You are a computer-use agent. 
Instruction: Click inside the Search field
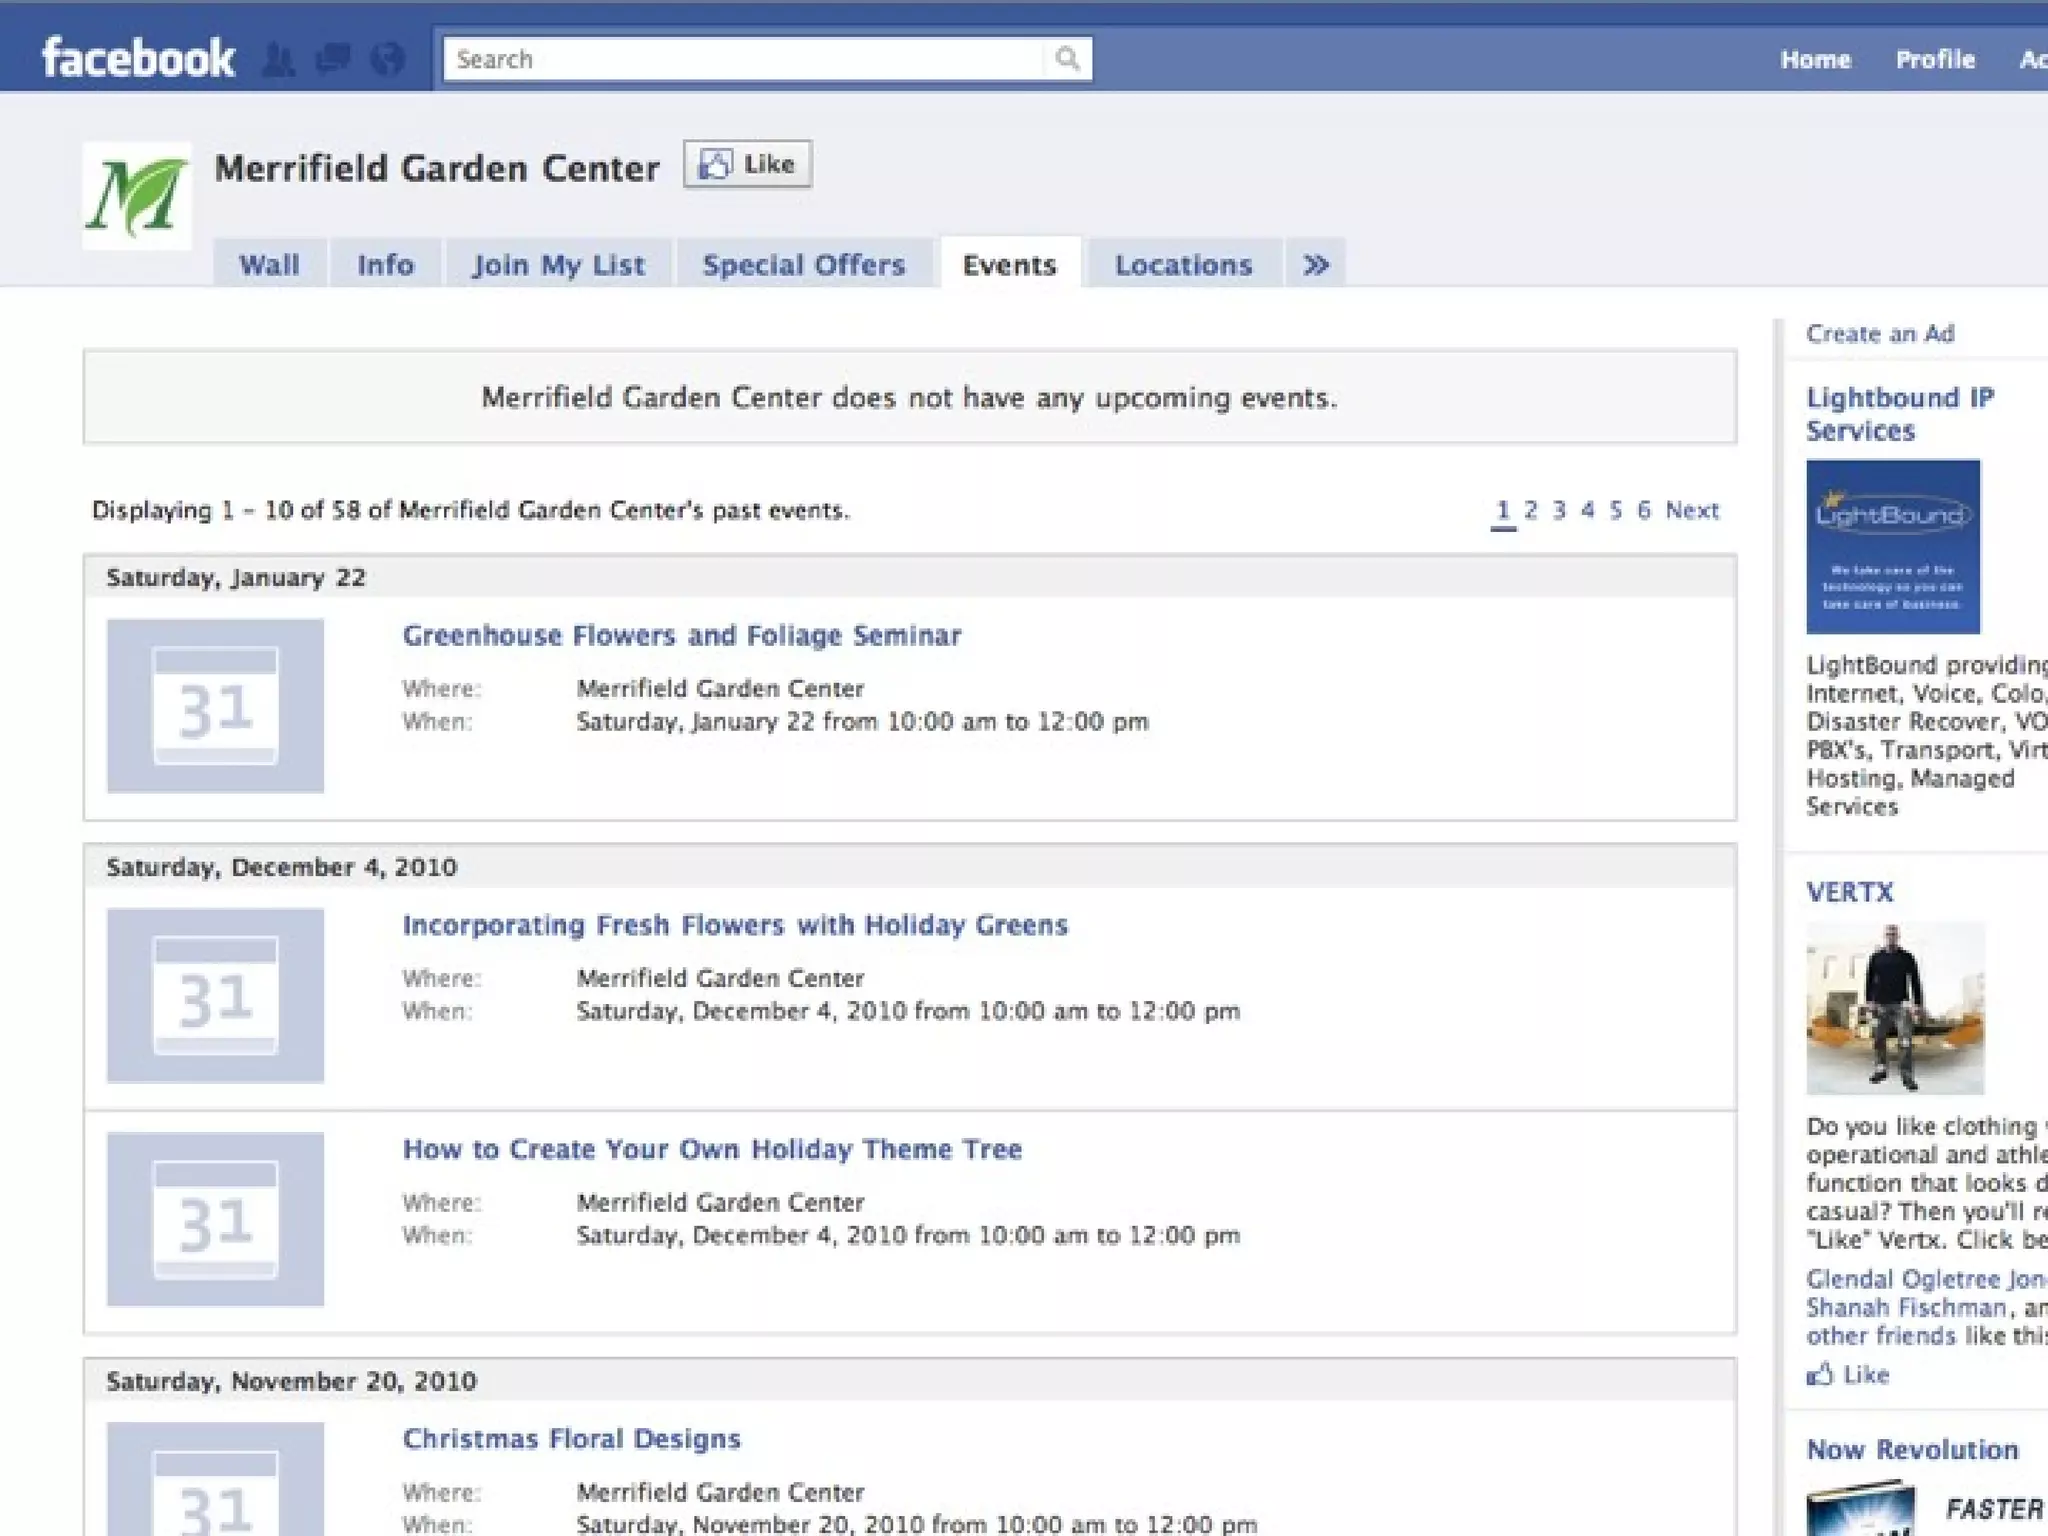tap(740, 59)
